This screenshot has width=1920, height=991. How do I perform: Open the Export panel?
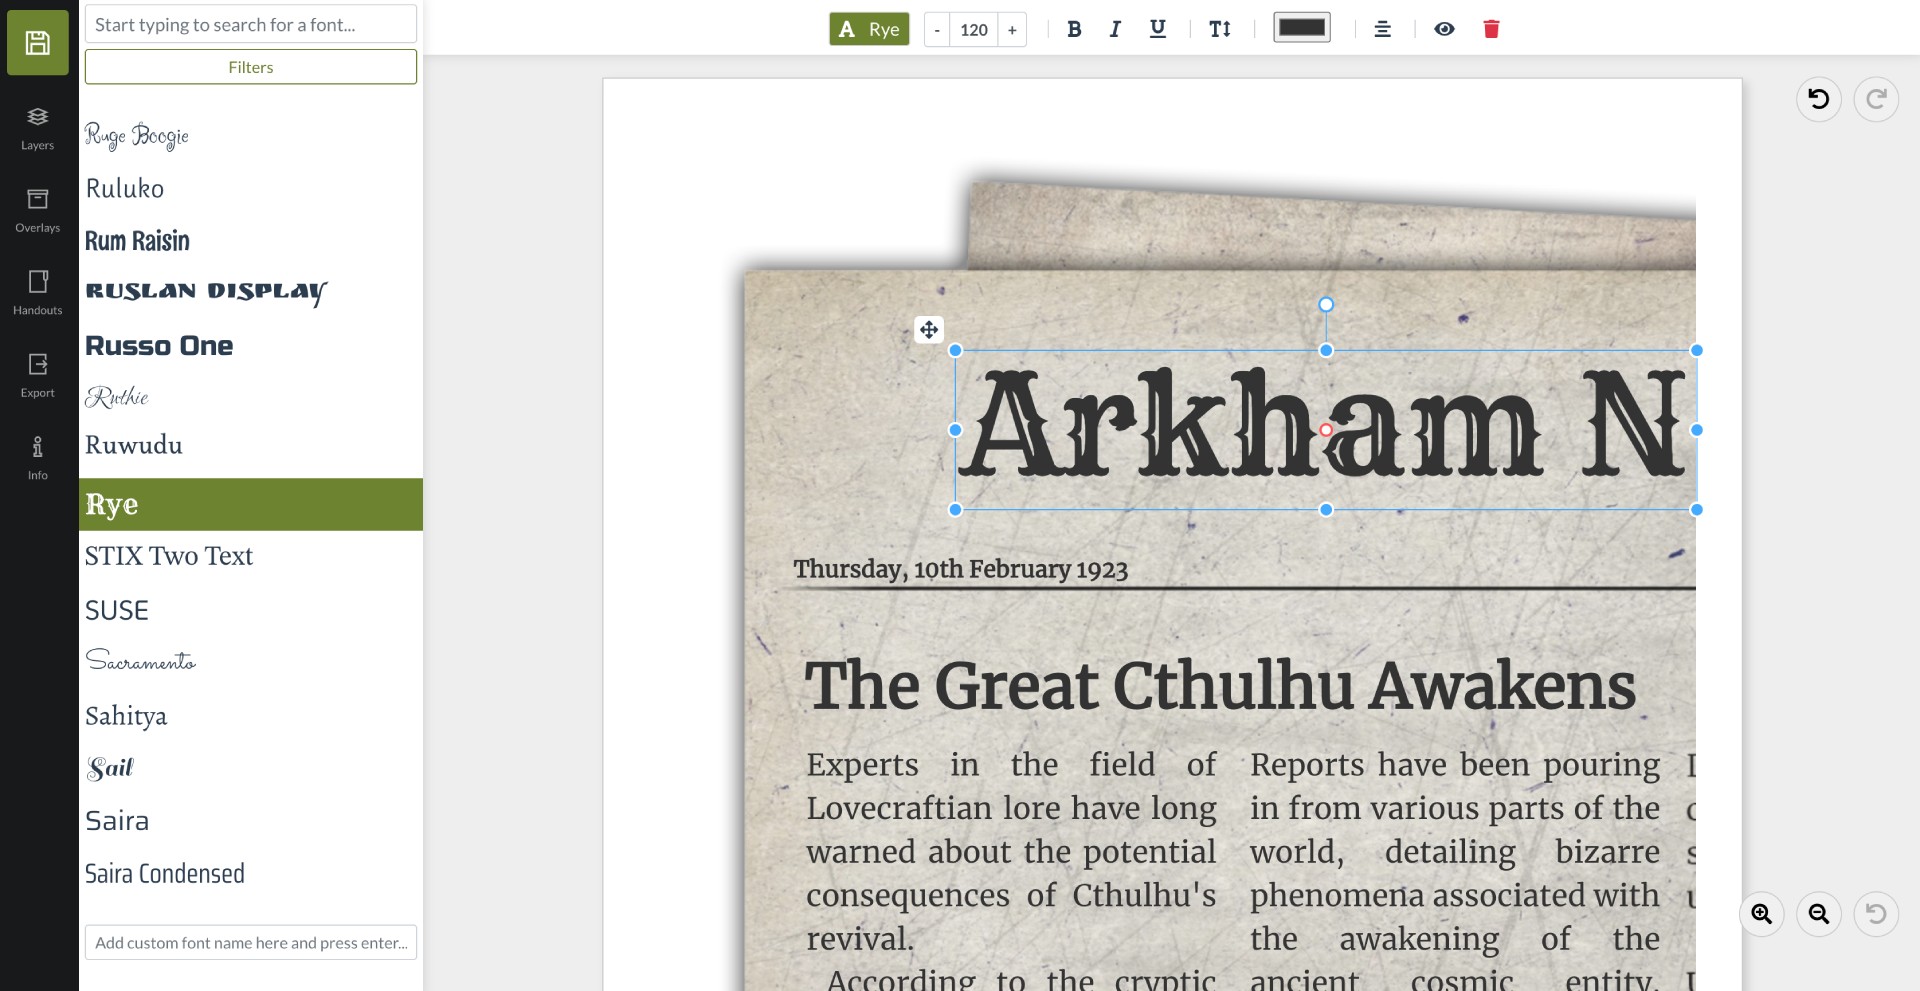38,376
